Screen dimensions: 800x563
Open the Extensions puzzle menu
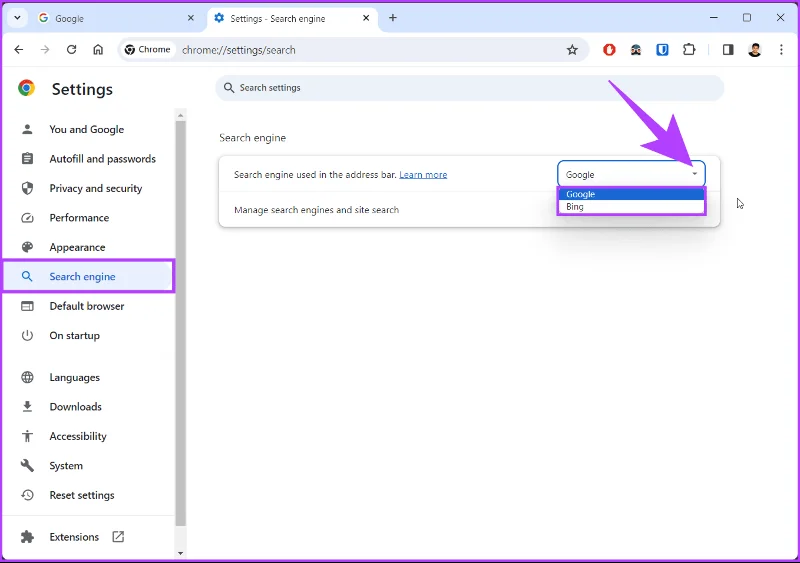[x=689, y=50]
